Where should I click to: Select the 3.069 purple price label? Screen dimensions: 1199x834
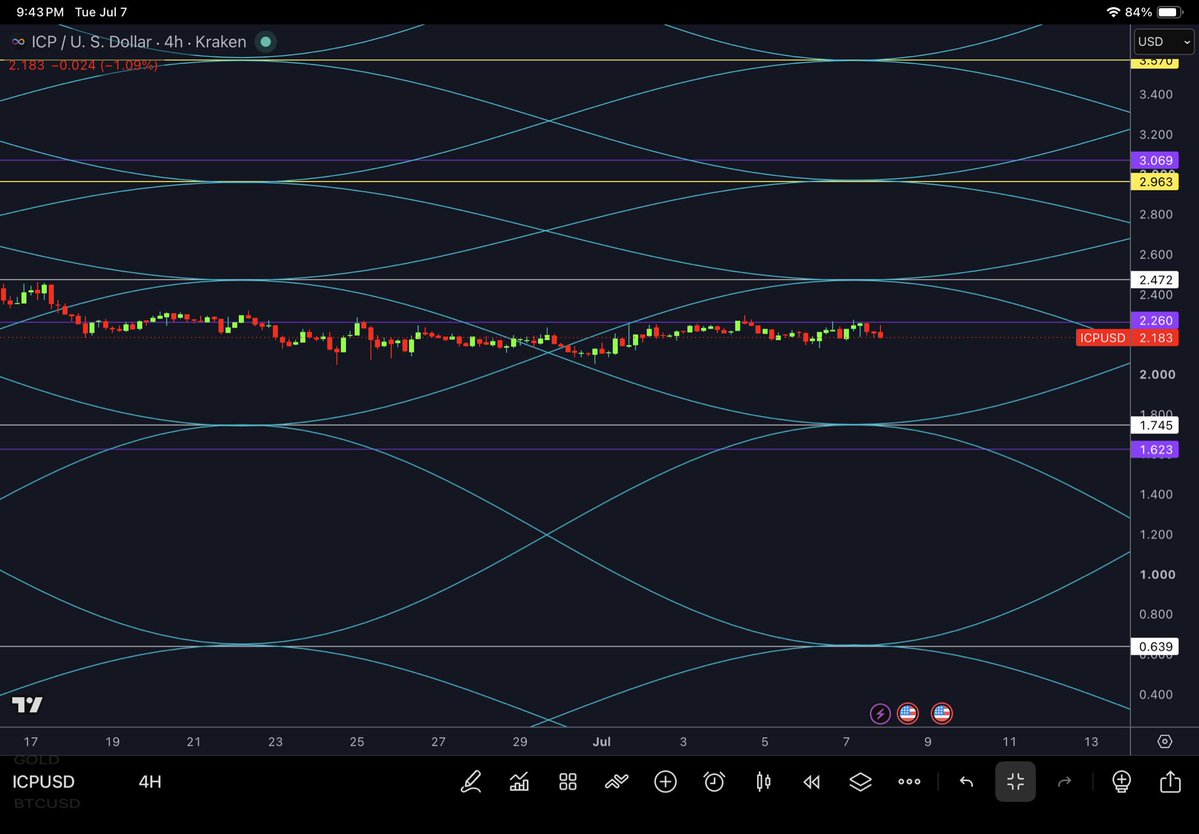(x=1155, y=161)
